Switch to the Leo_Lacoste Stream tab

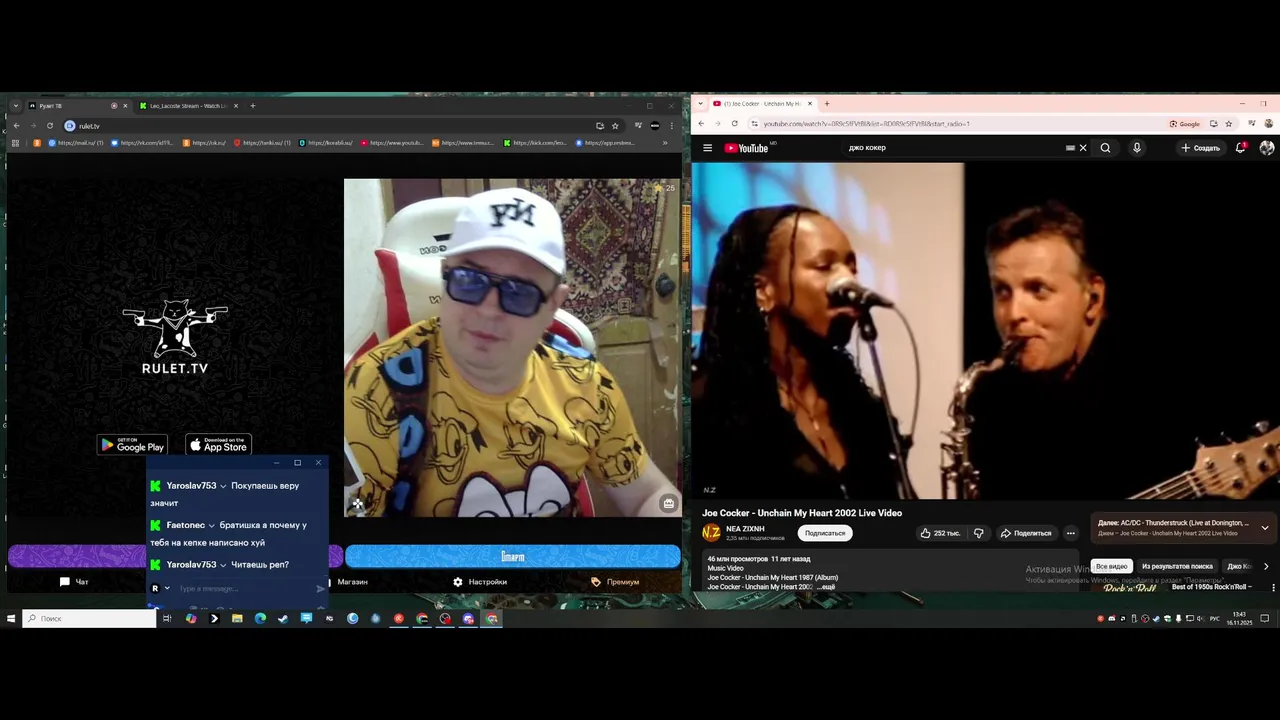coord(188,106)
